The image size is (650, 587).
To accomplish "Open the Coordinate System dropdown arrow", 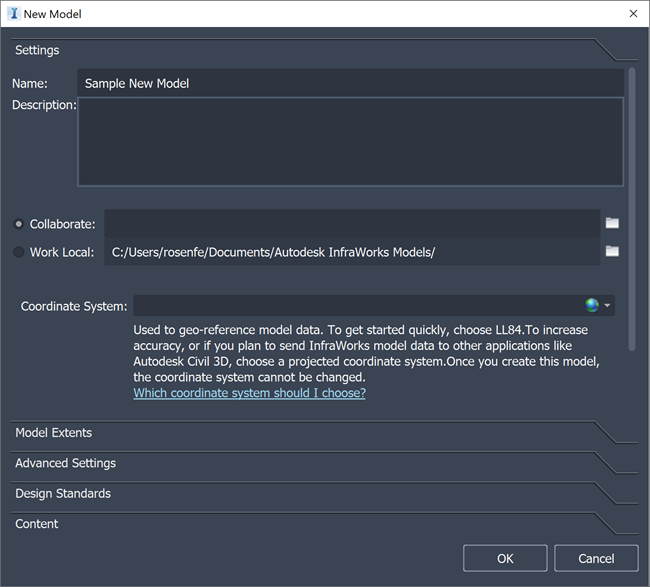I will click(607, 306).
